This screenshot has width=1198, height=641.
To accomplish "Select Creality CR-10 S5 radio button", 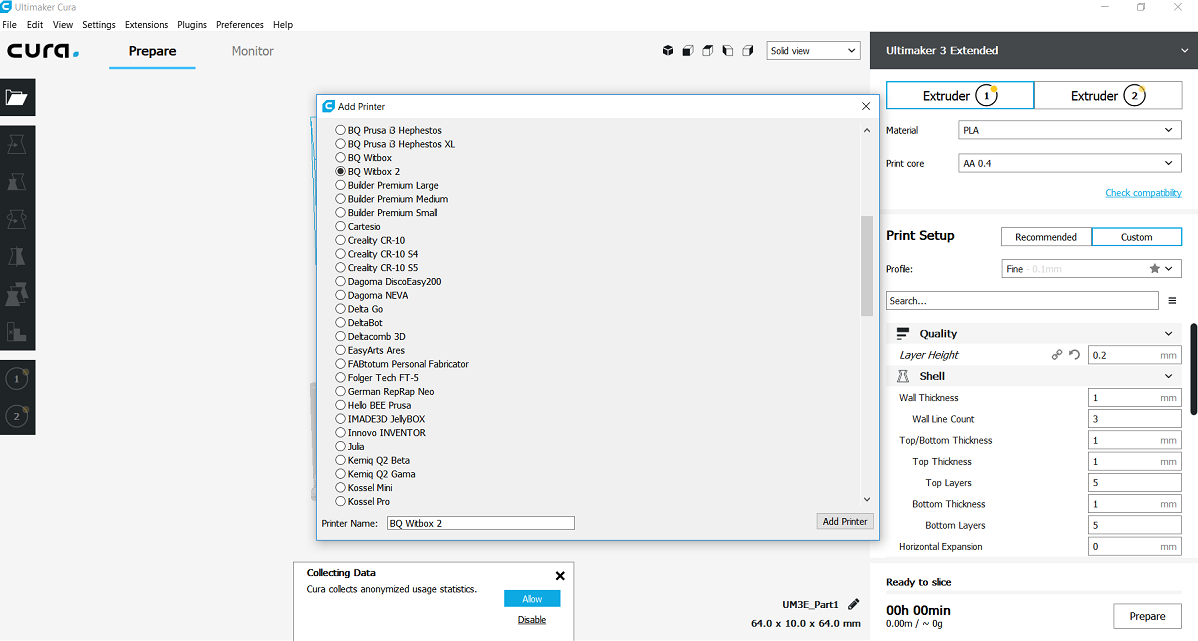I will coord(340,267).
